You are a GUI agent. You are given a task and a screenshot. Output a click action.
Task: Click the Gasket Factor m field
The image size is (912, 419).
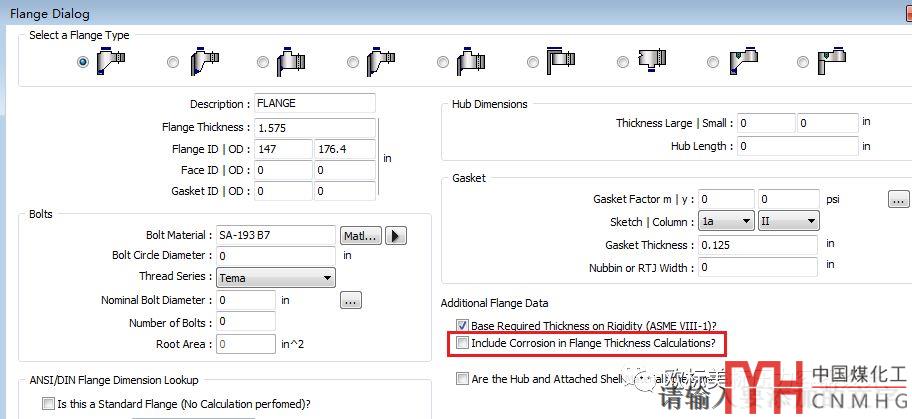coord(726,200)
